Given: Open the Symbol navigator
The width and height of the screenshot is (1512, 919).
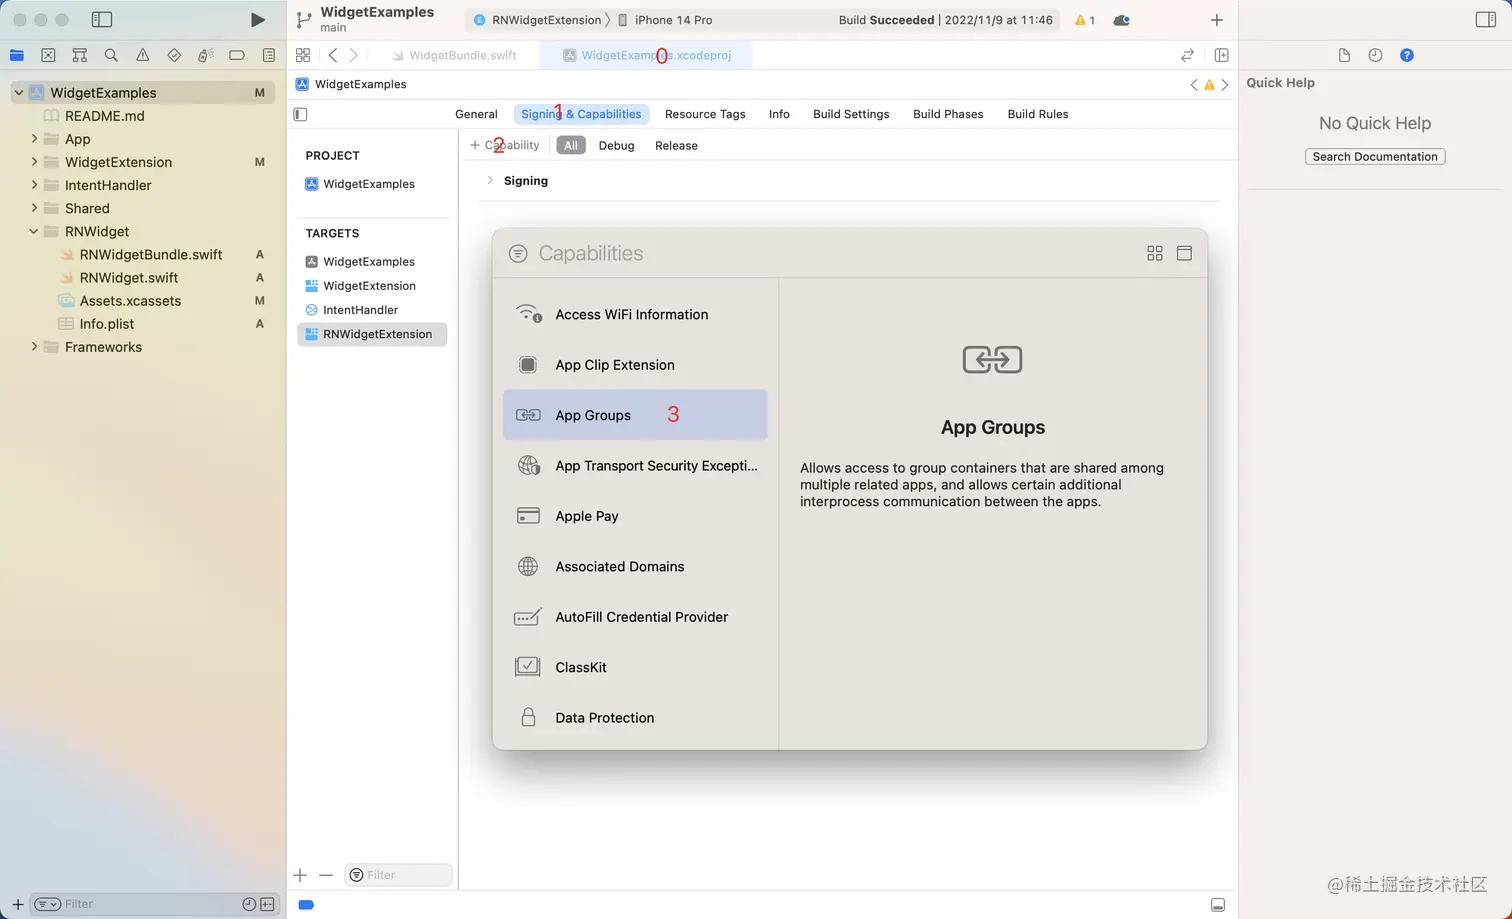Looking at the screenshot, I should (80, 55).
